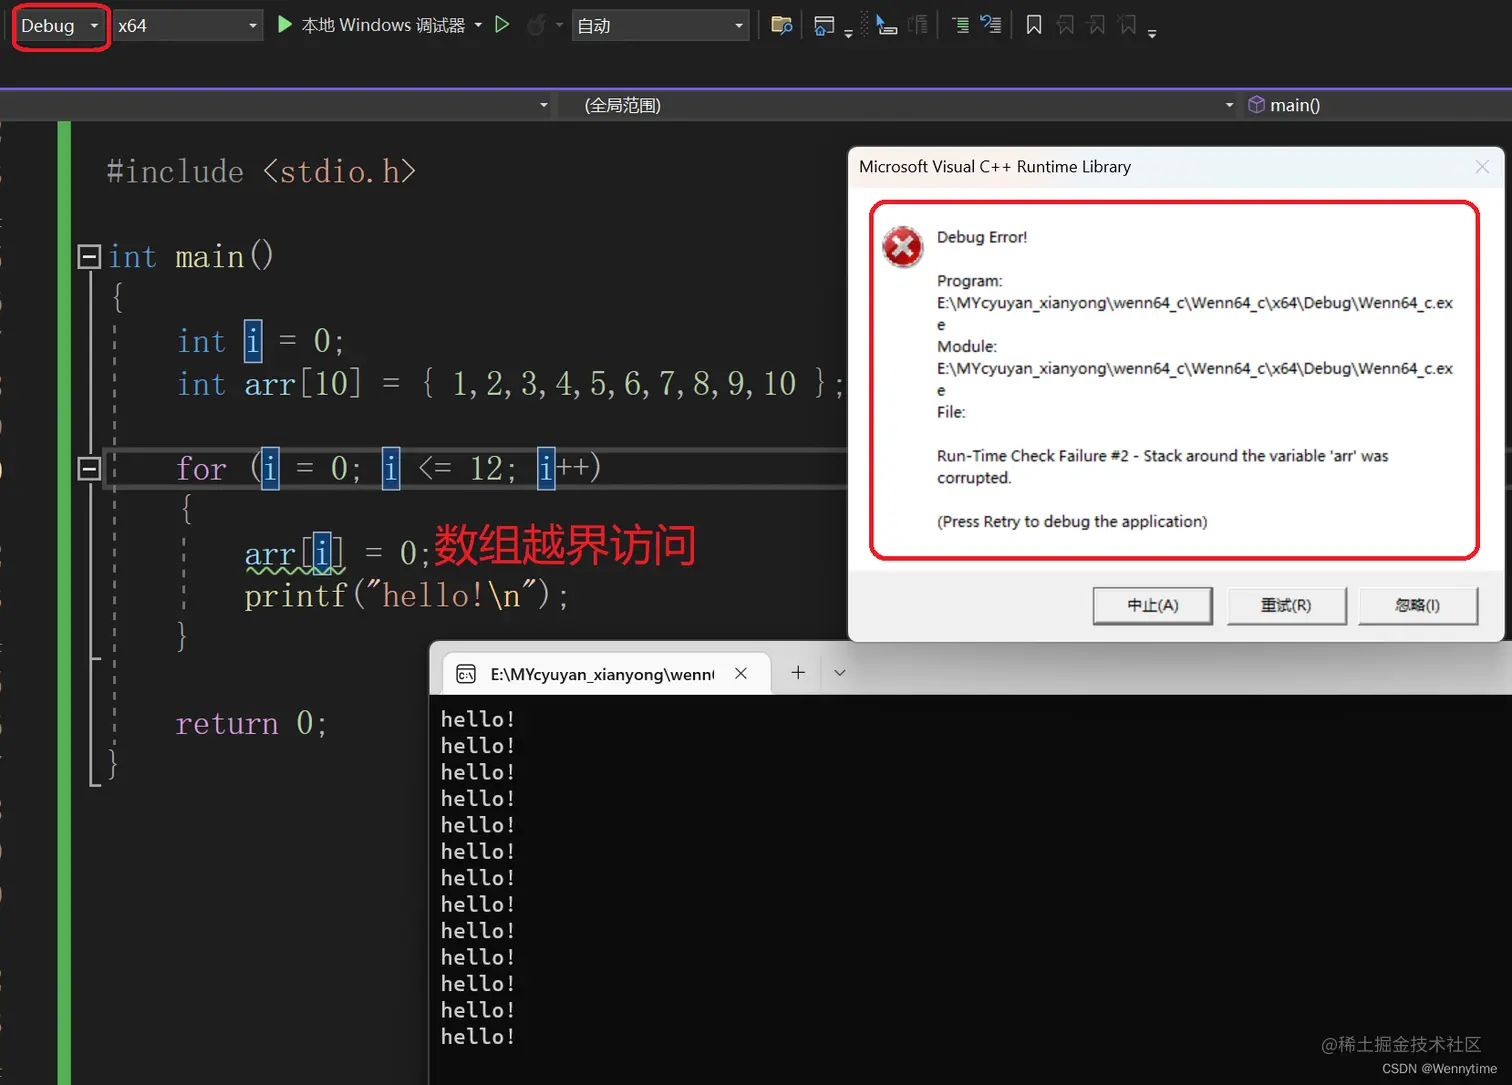The image size is (1512, 1085).
Task: Click the squiggle-underlined arr[i] expression
Action: point(294,554)
